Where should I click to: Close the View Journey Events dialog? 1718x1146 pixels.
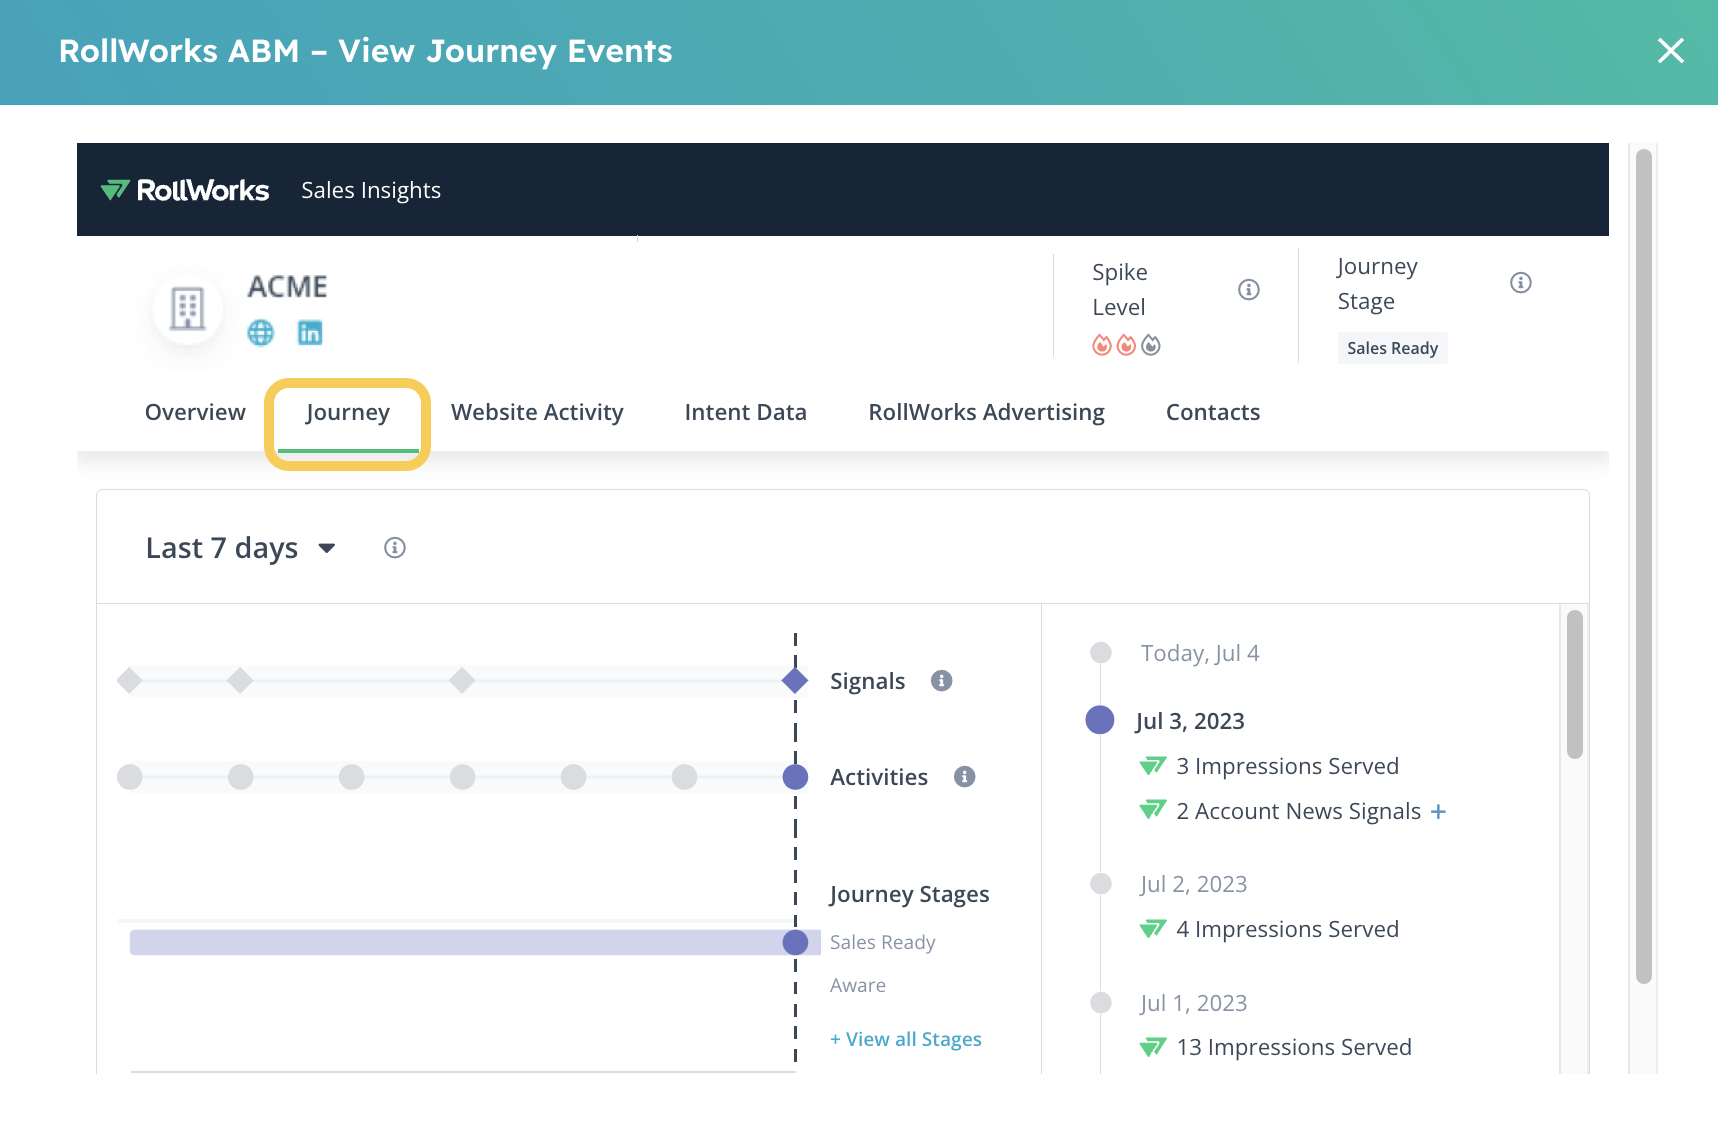pyautogui.click(x=1670, y=51)
